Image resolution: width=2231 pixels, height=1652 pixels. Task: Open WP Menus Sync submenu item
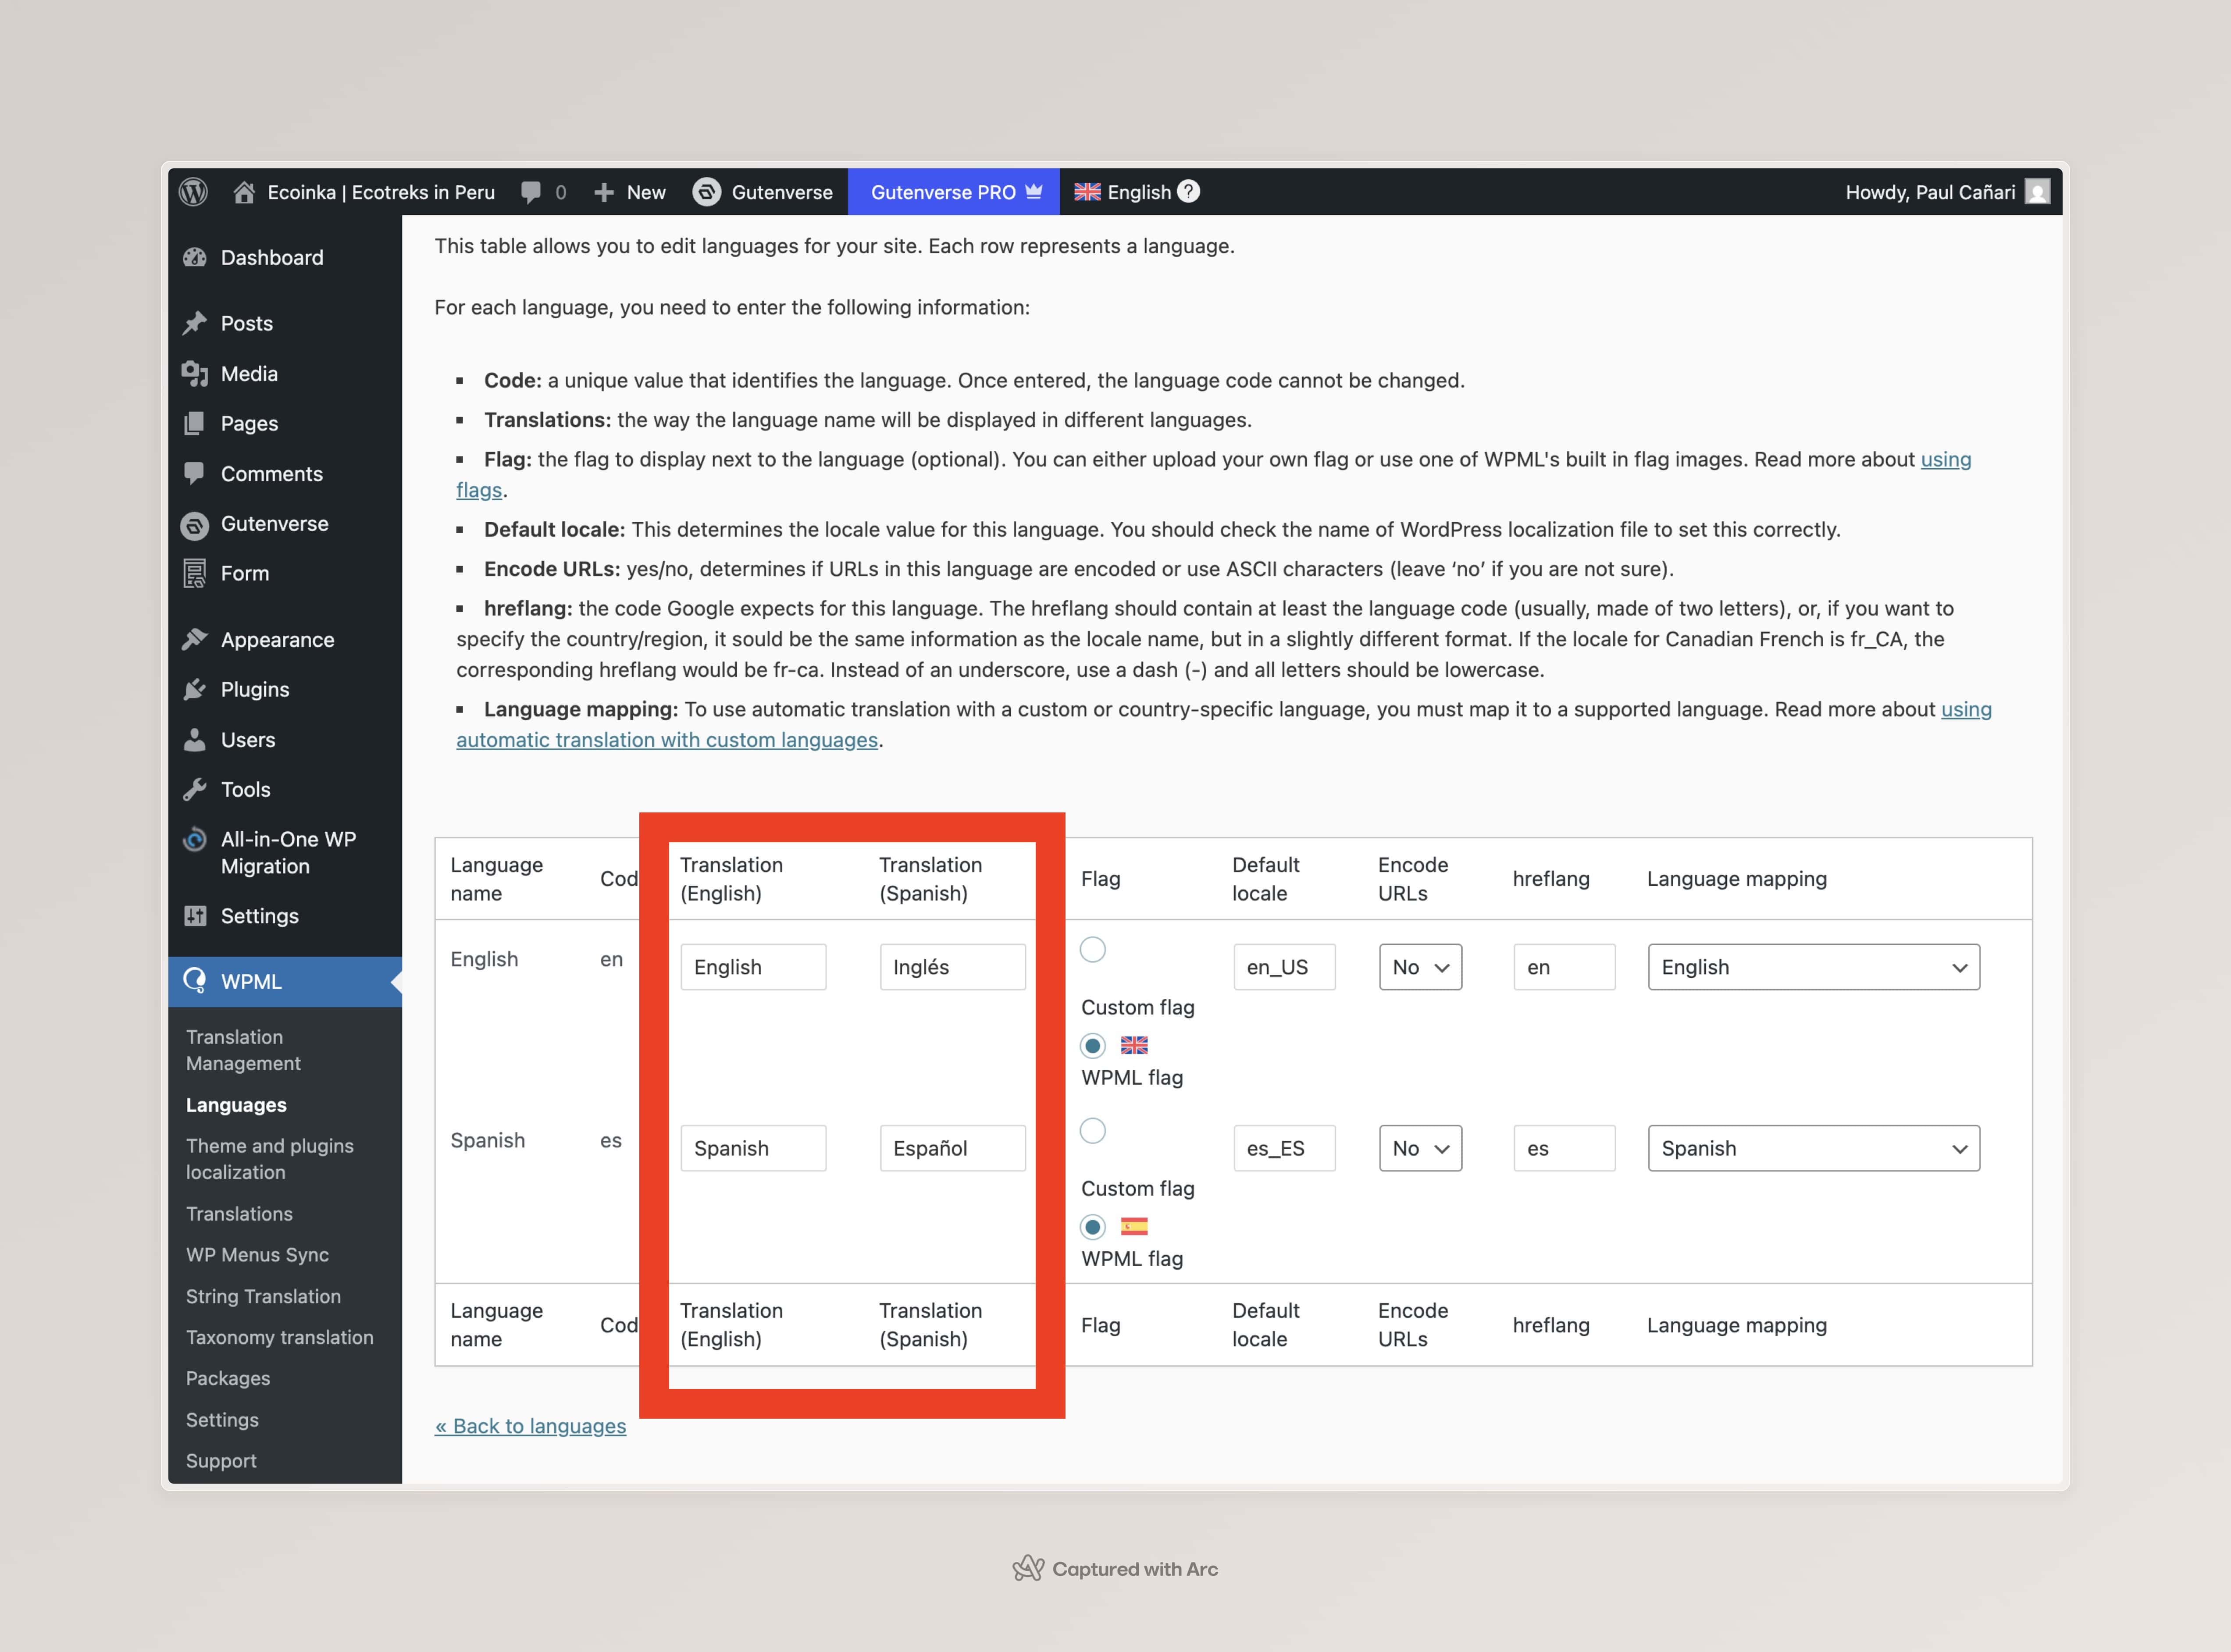click(257, 1255)
